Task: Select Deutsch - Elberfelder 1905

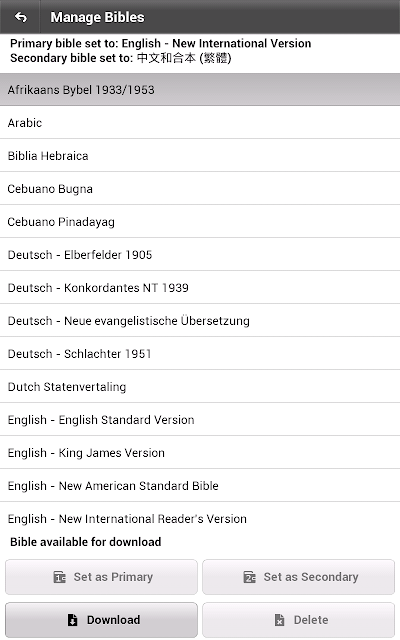Action: pos(200,255)
